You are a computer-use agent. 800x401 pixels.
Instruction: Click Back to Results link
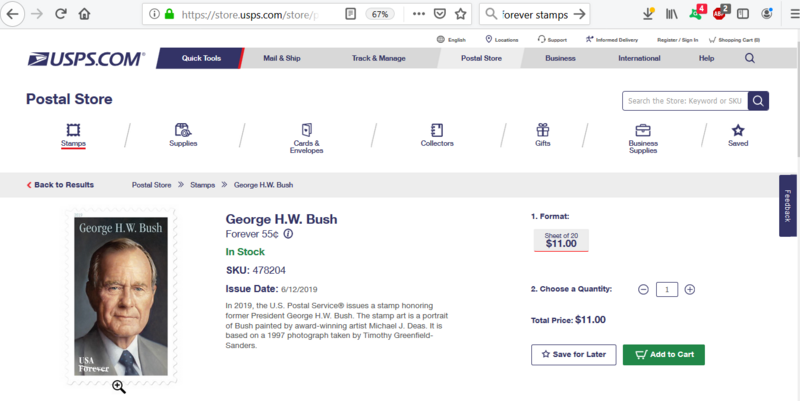pos(60,185)
